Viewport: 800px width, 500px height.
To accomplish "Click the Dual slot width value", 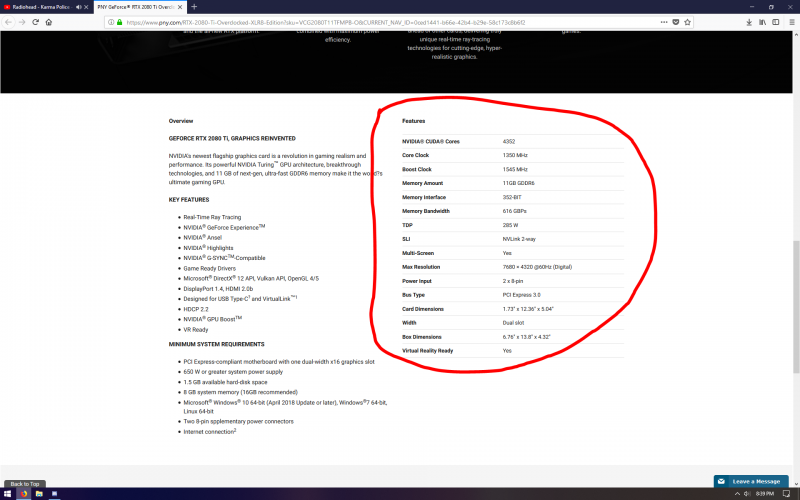I will point(513,323).
